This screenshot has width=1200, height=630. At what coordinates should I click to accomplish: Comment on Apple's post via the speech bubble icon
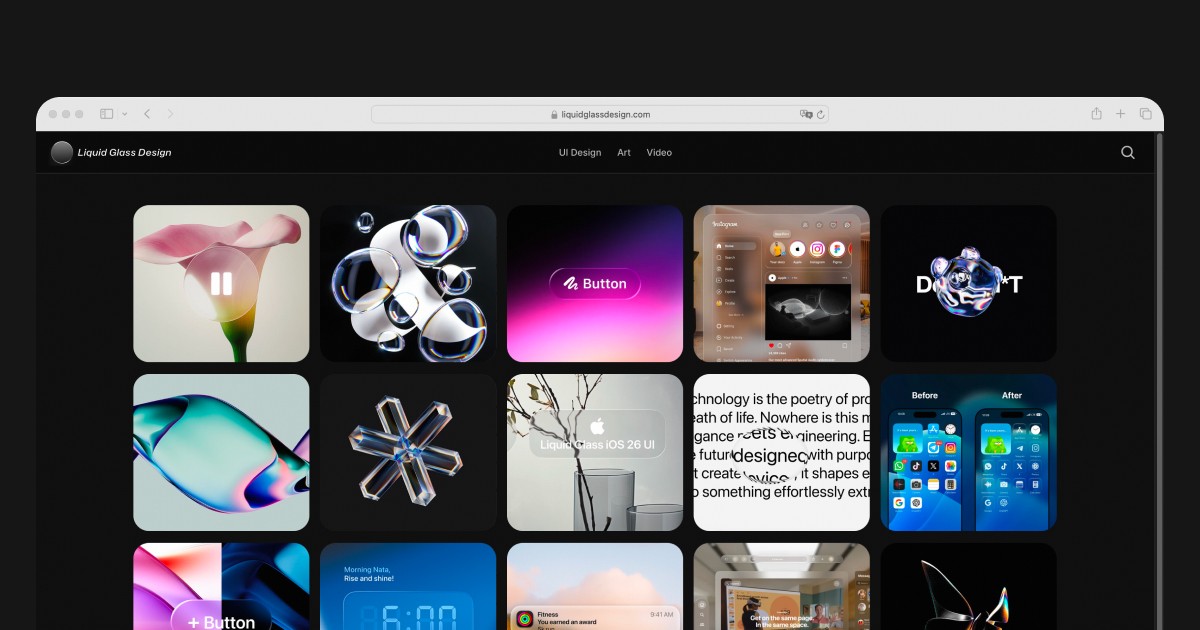[x=780, y=345]
